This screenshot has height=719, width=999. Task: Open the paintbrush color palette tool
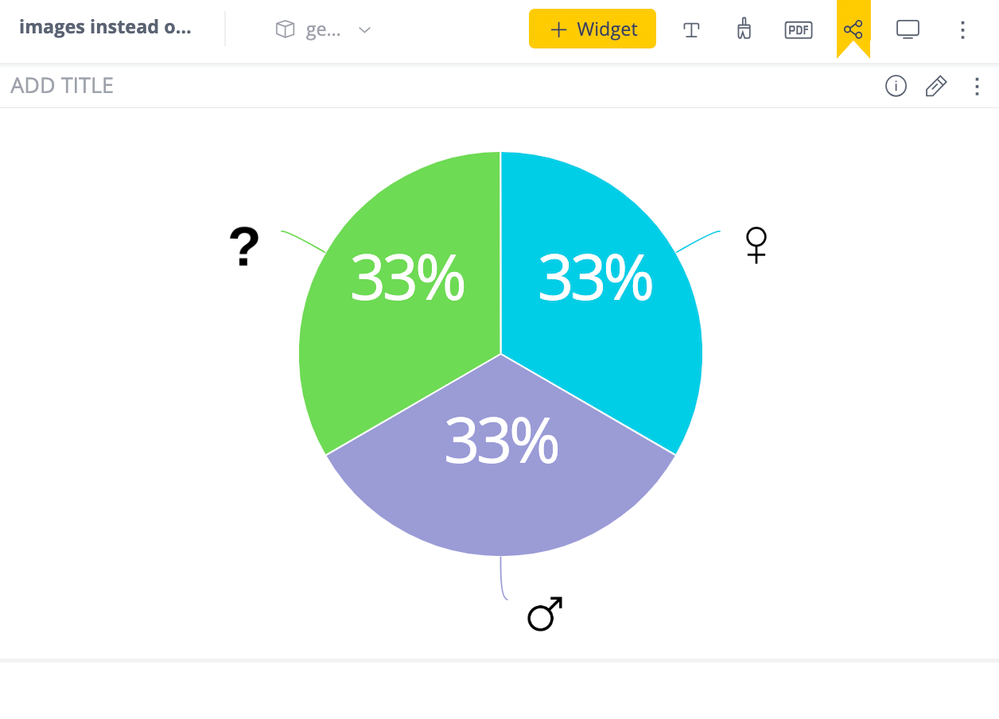tap(744, 29)
